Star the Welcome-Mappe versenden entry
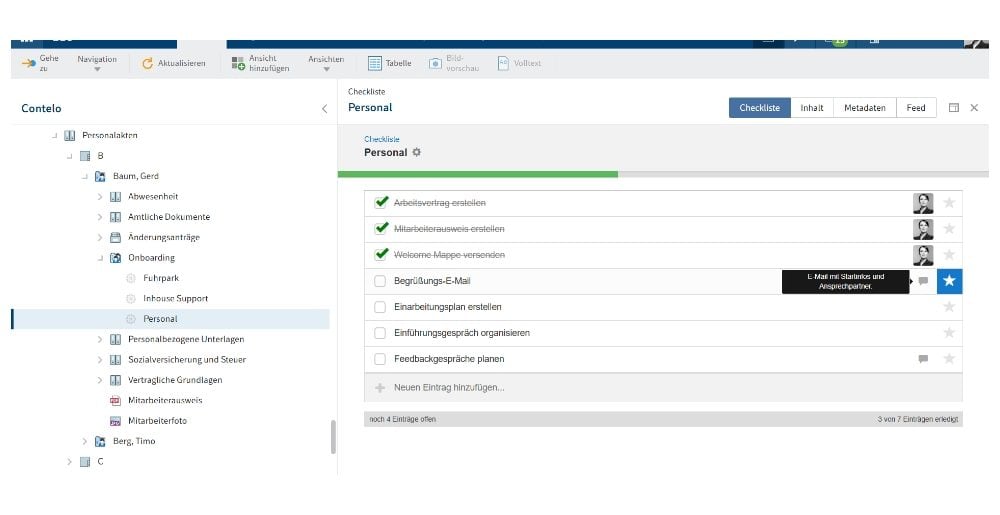This screenshot has width=1000, height=515. coord(949,255)
